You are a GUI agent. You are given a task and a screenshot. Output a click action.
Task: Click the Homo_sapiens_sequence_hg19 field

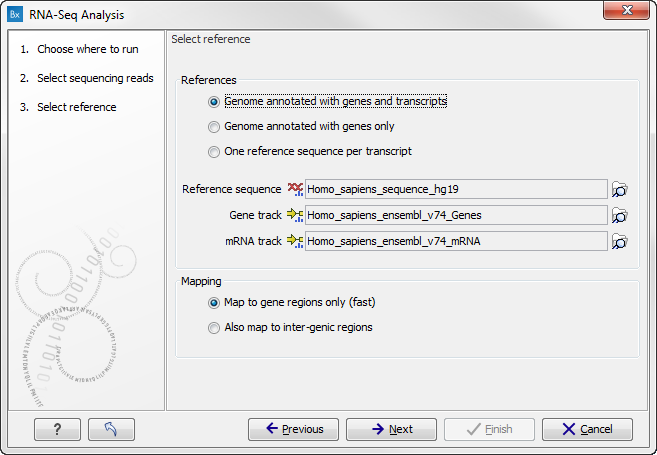(x=456, y=189)
